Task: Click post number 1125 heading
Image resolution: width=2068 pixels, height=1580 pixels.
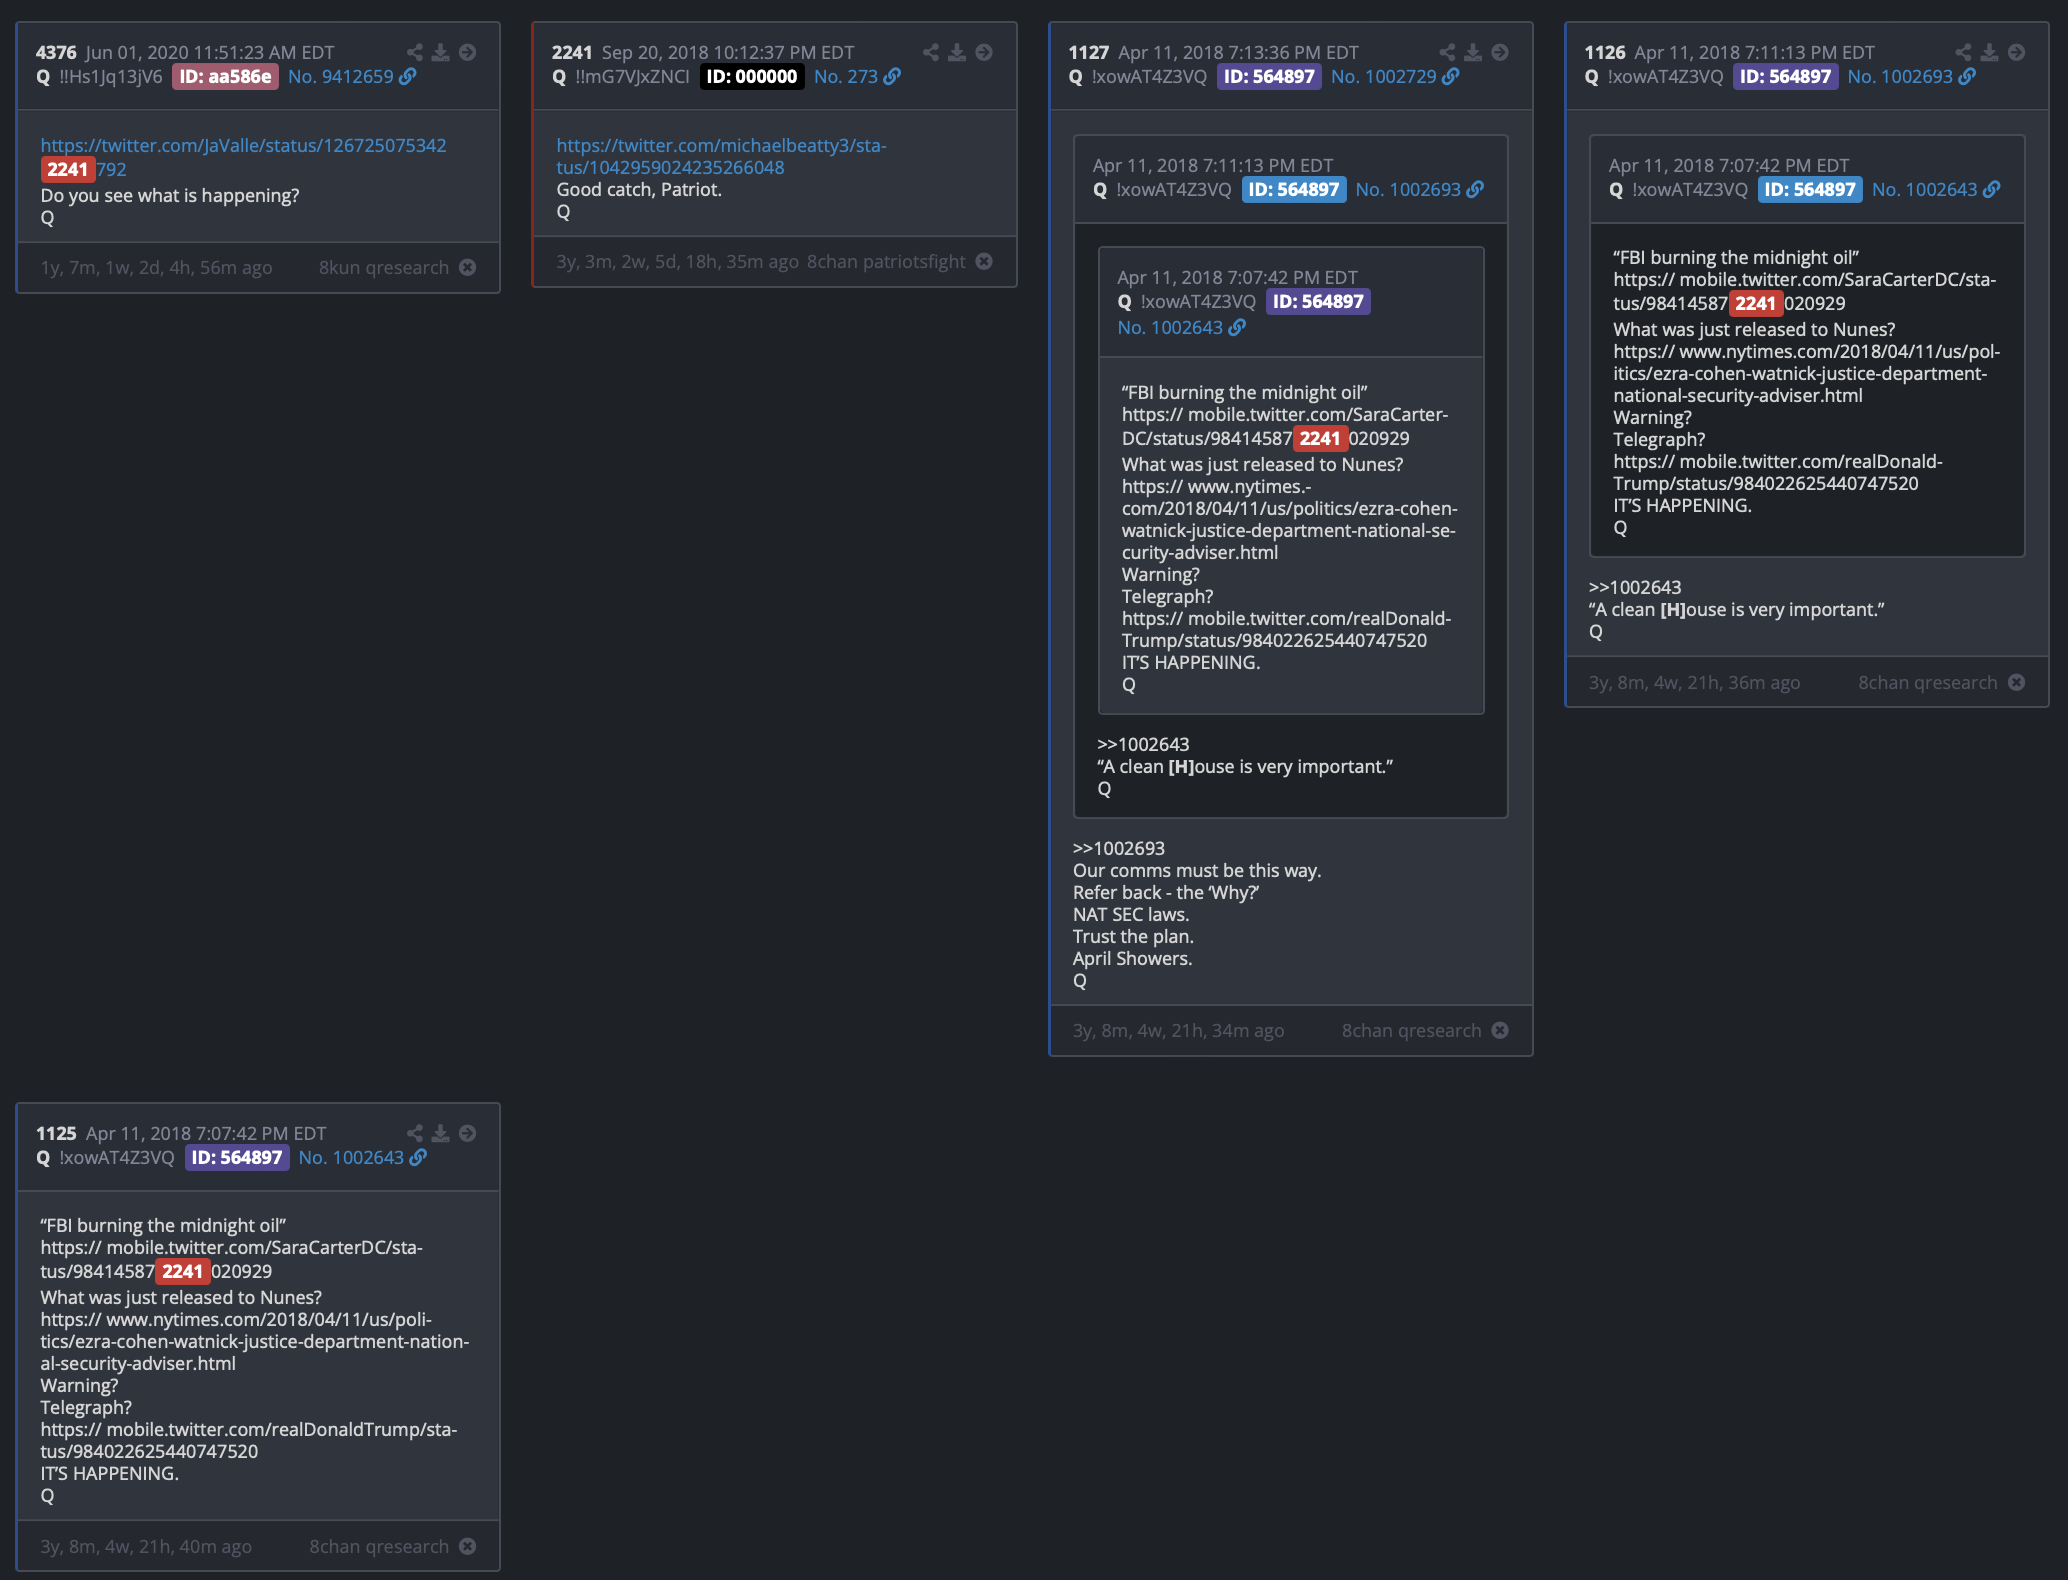Action: (x=56, y=1133)
